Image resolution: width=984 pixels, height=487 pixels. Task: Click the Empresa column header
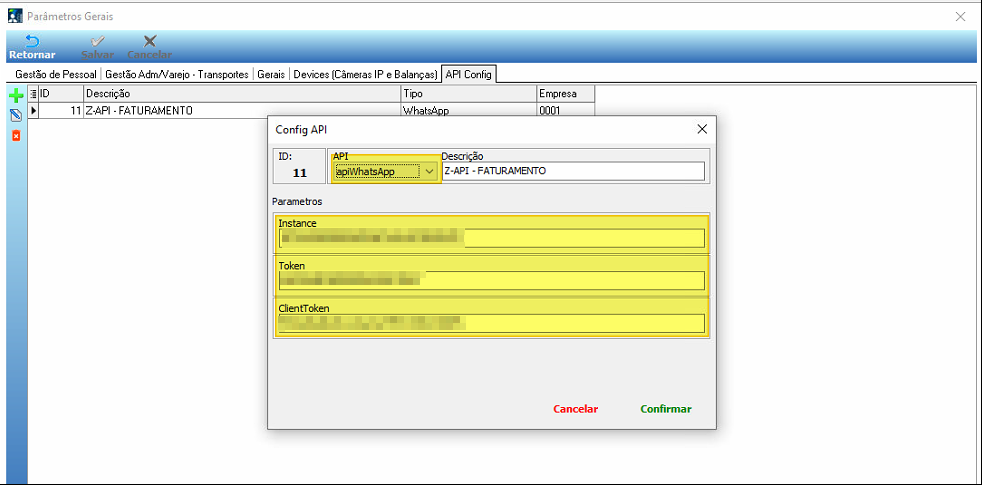(x=565, y=94)
